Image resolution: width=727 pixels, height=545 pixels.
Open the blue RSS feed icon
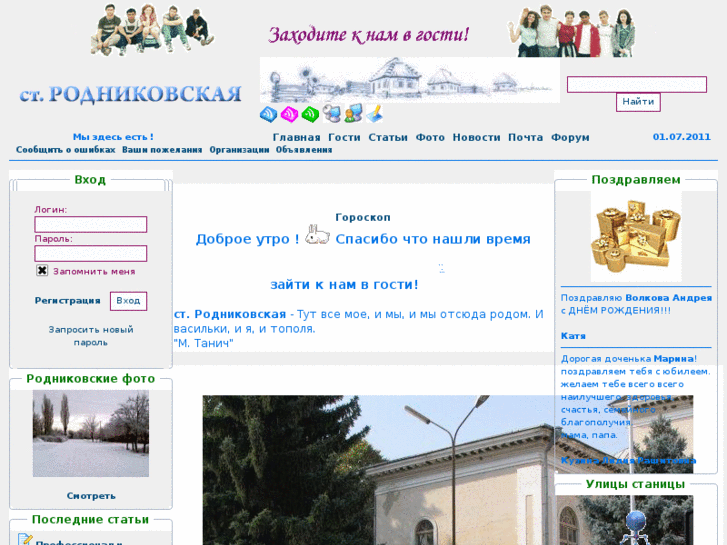click(x=268, y=114)
